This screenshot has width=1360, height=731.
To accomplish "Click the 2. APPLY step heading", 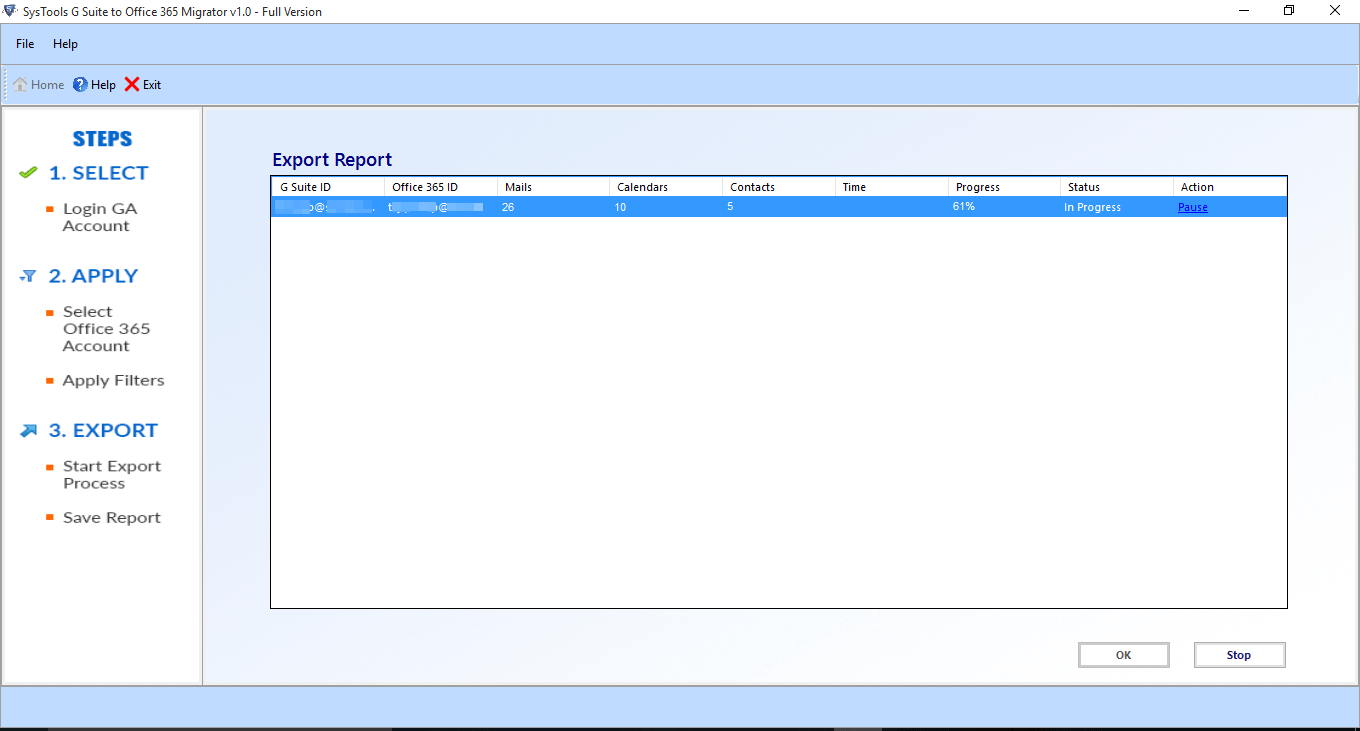I will click(x=93, y=276).
